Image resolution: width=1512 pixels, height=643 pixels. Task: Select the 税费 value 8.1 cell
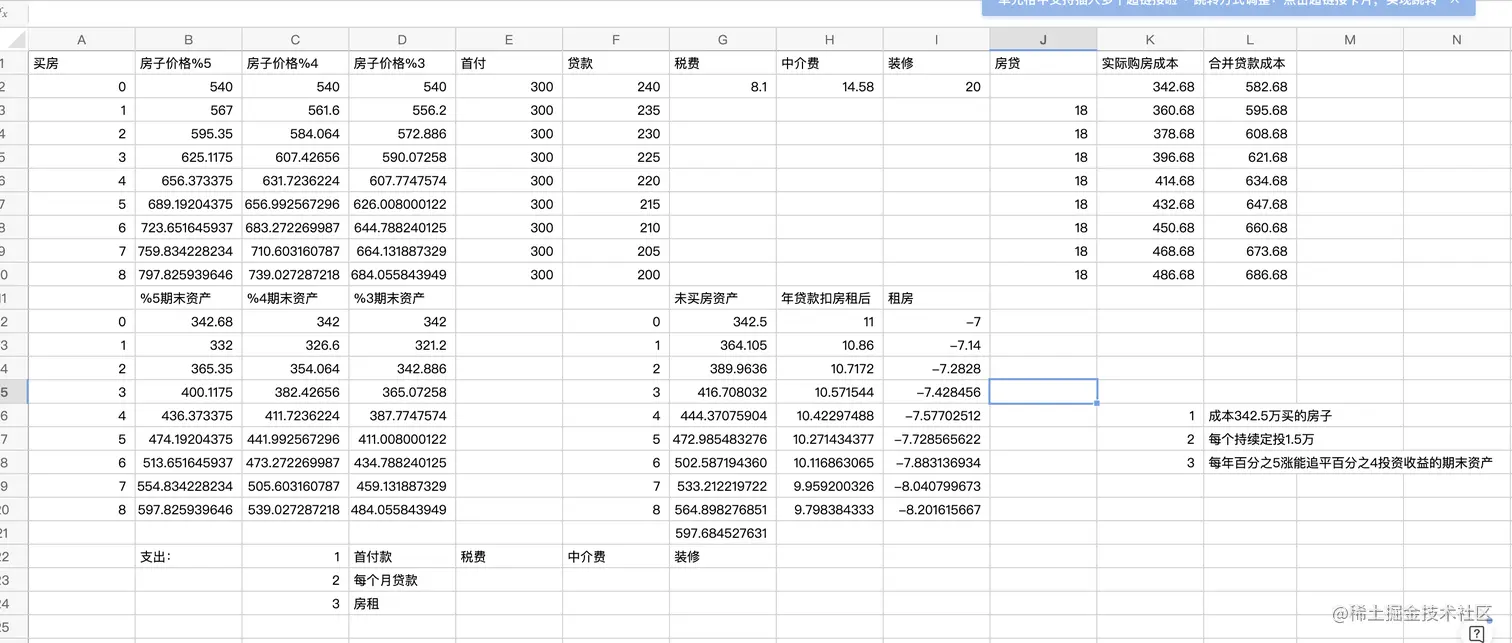(x=723, y=87)
